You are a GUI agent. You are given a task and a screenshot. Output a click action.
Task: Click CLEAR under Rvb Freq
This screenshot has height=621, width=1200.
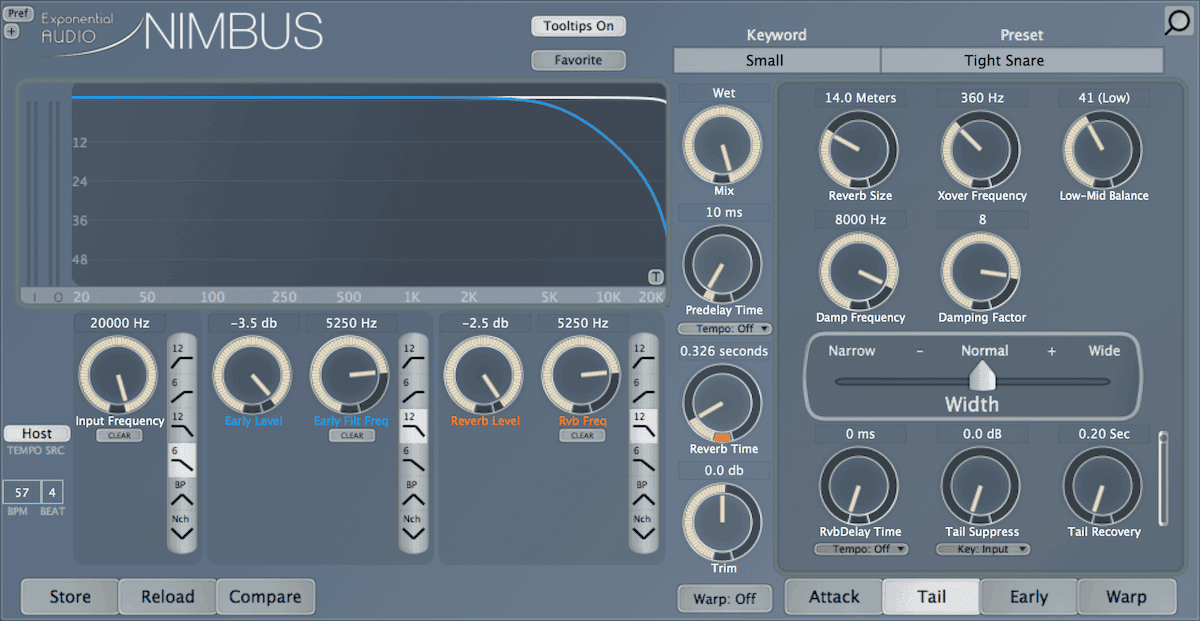tap(583, 436)
